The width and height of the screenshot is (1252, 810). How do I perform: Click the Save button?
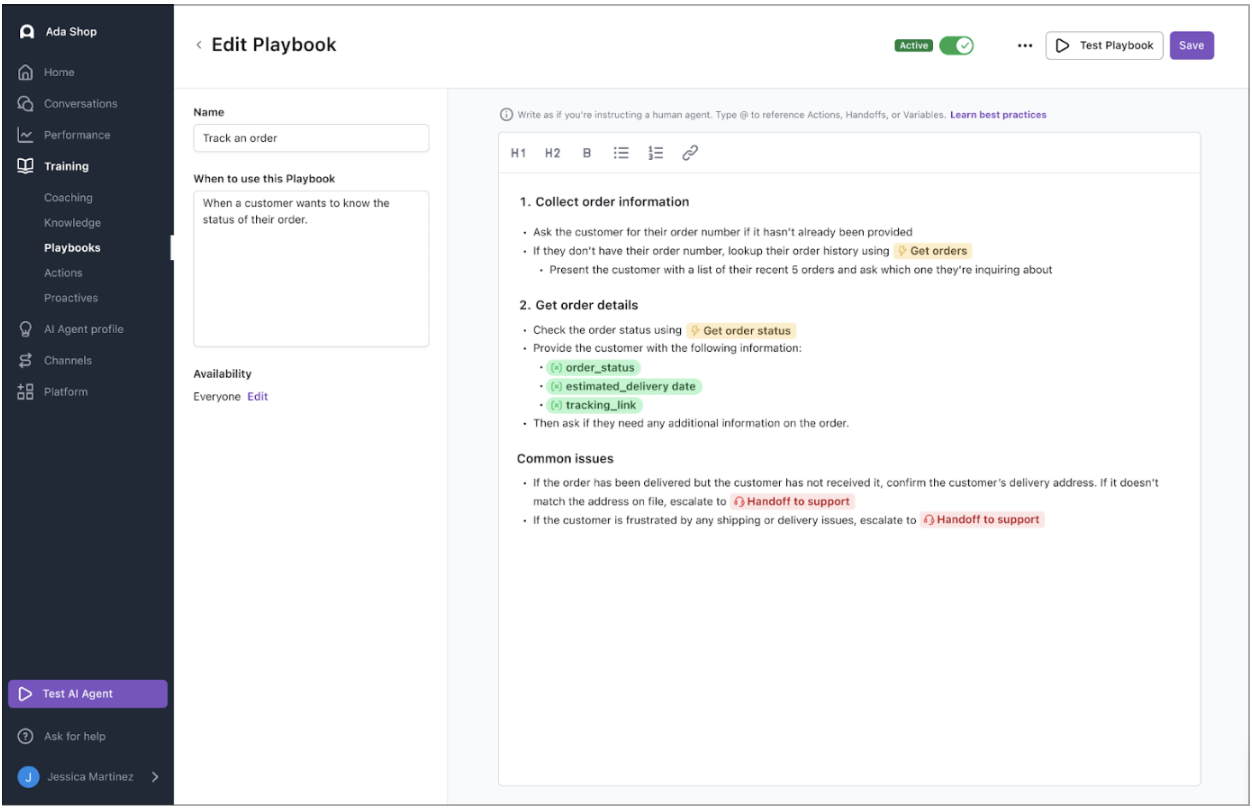(1191, 46)
